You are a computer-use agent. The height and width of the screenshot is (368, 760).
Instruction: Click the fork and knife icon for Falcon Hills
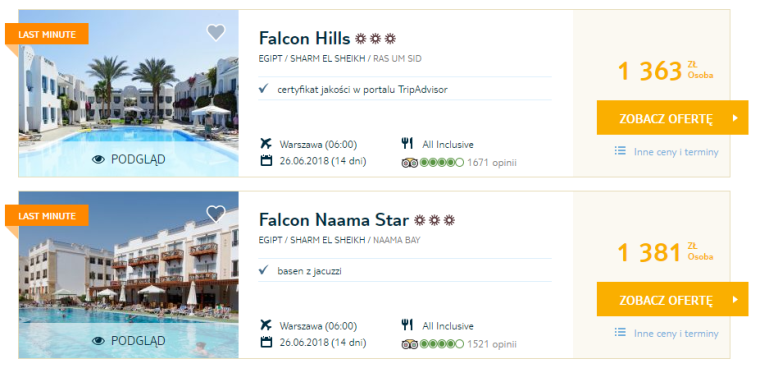[x=407, y=144]
